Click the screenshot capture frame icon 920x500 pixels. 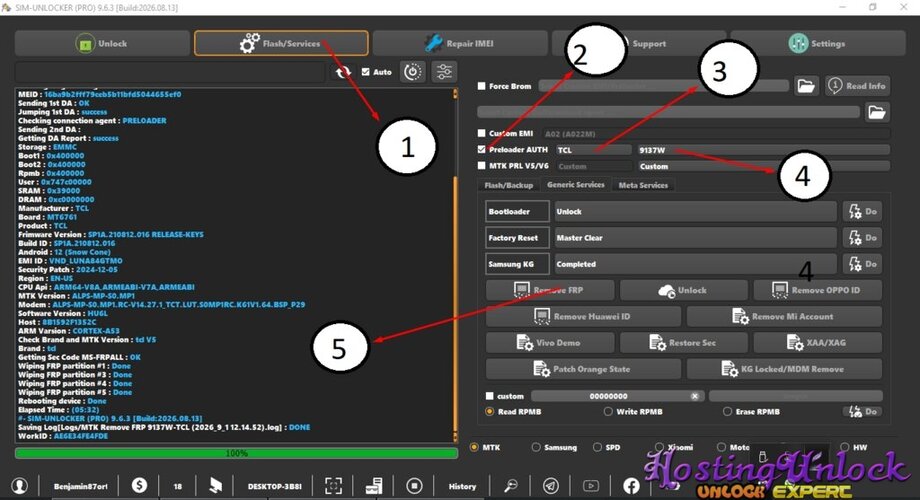333,485
